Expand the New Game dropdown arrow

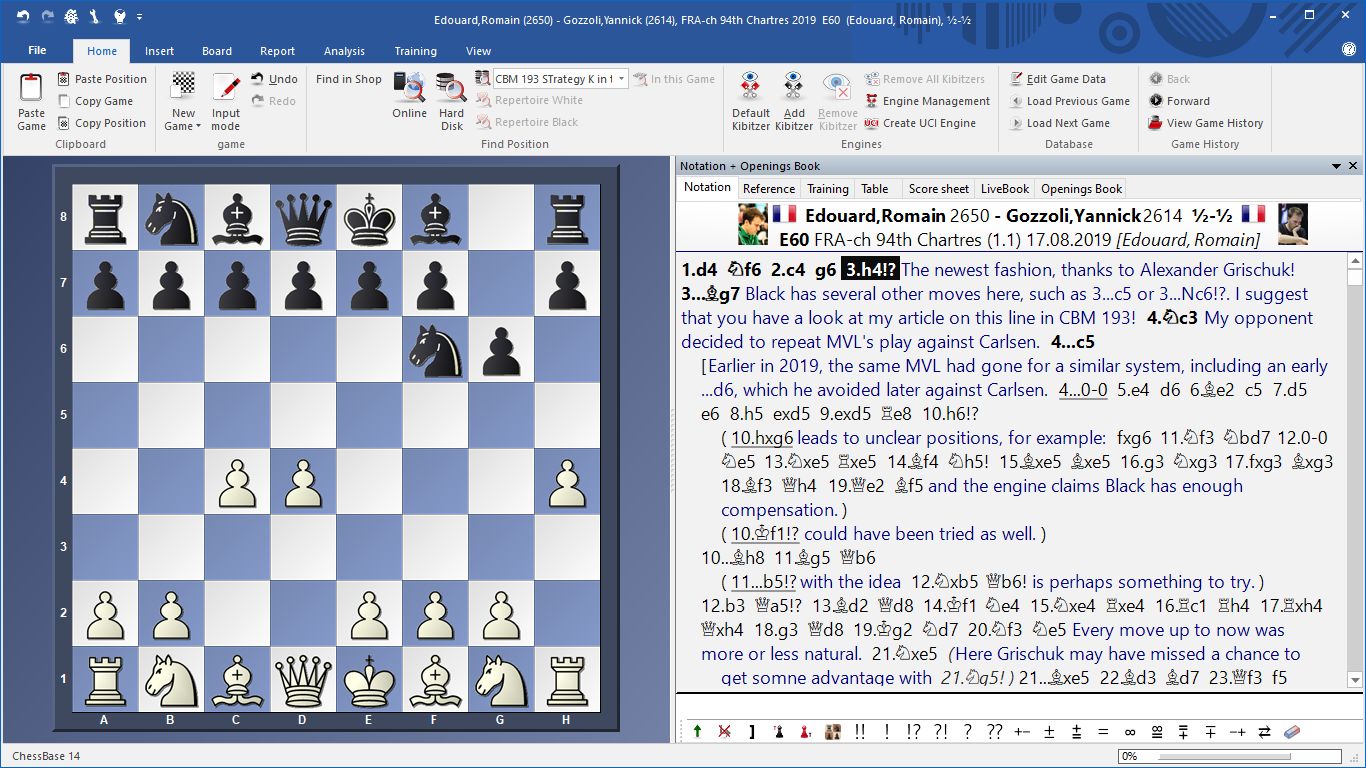pyautogui.click(x=198, y=127)
